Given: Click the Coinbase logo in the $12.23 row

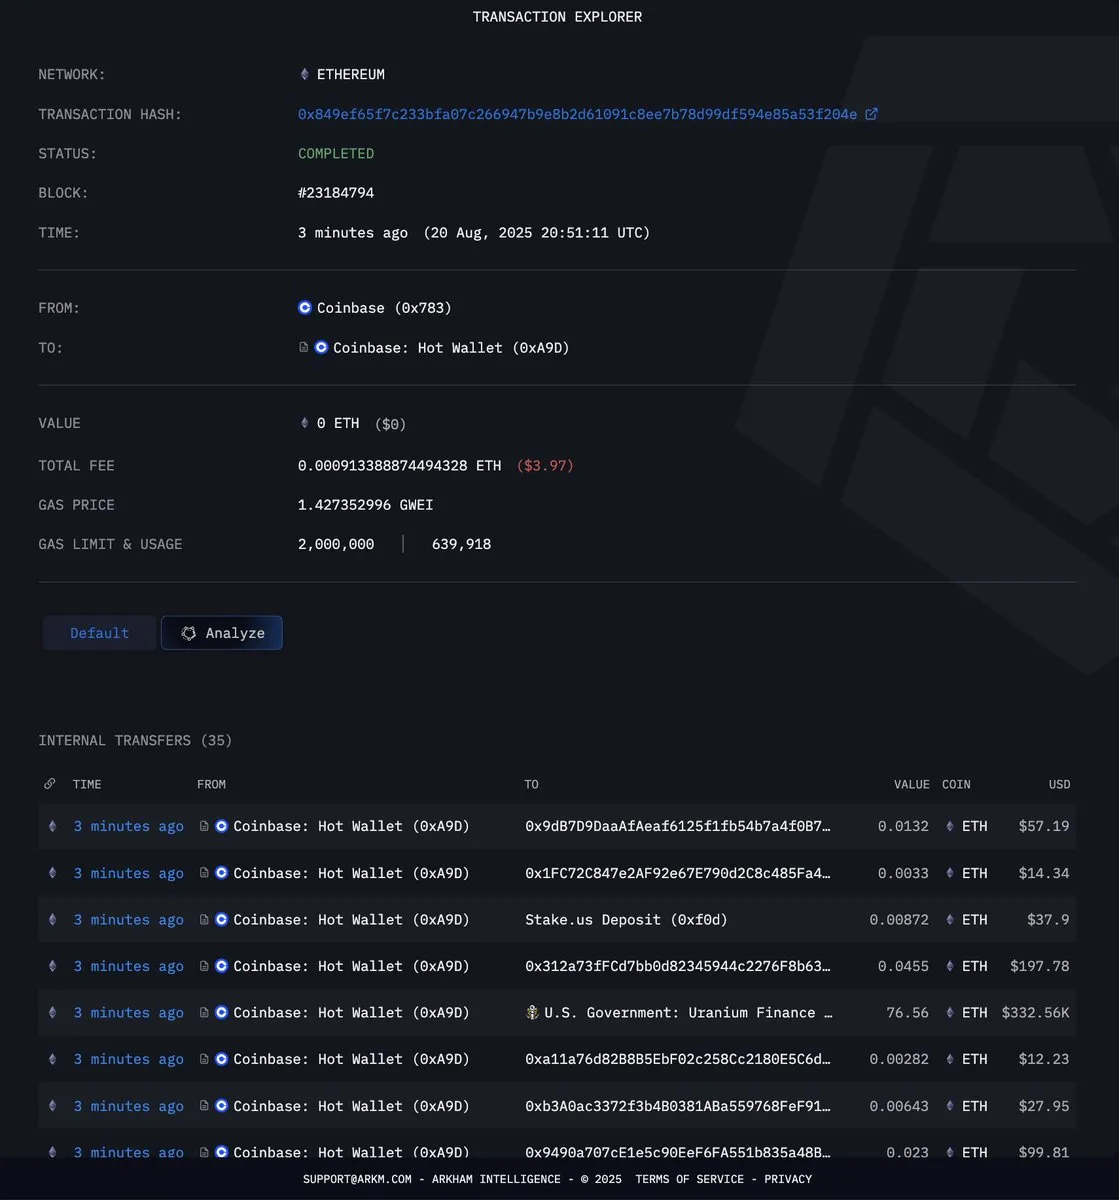Looking at the screenshot, I should point(221,1059).
